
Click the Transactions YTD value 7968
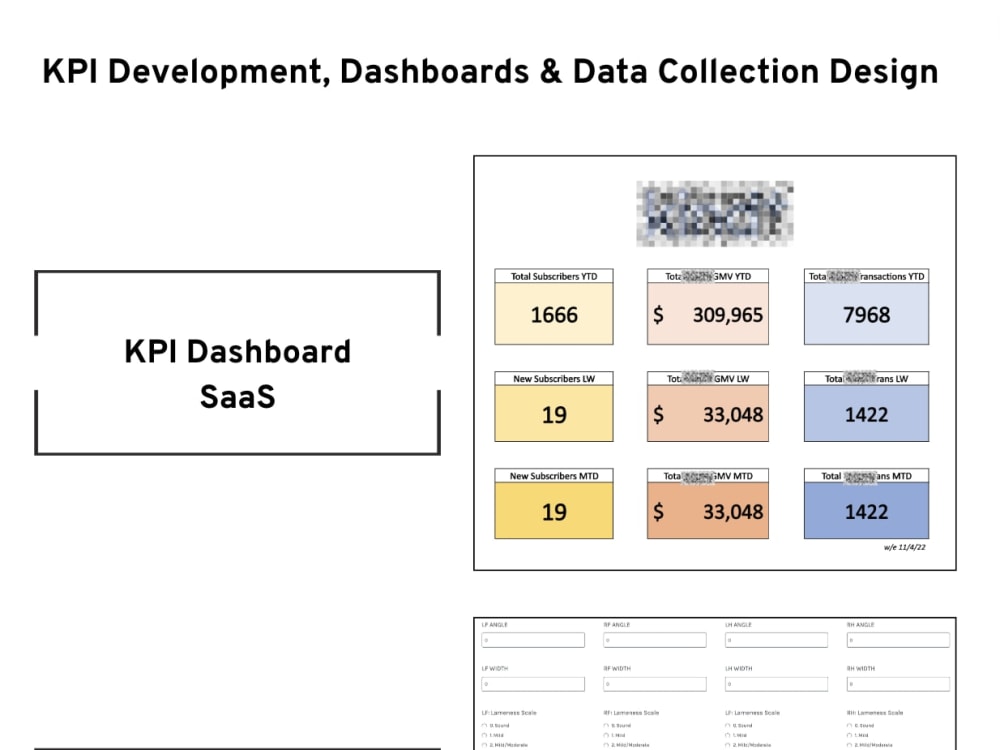click(x=866, y=314)
